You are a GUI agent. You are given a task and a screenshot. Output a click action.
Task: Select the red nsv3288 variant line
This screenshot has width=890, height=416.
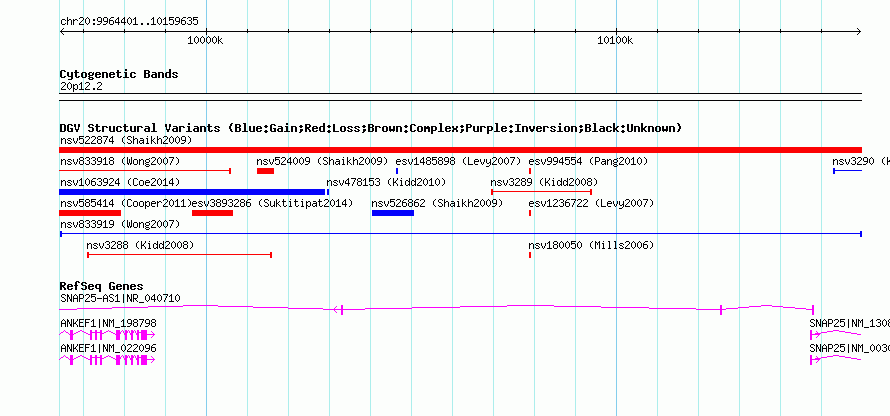pos(179,255)
